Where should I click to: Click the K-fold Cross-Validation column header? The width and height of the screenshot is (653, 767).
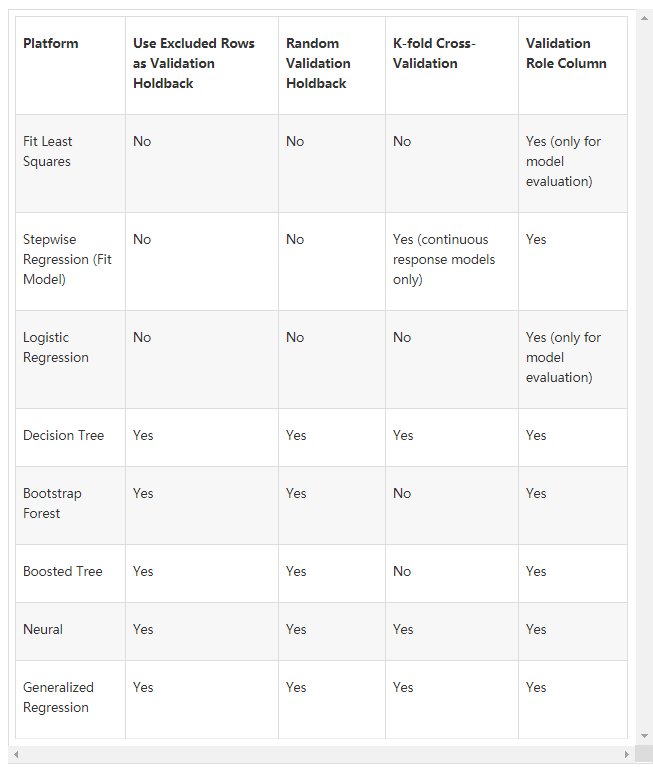click(x=434, y=54)
